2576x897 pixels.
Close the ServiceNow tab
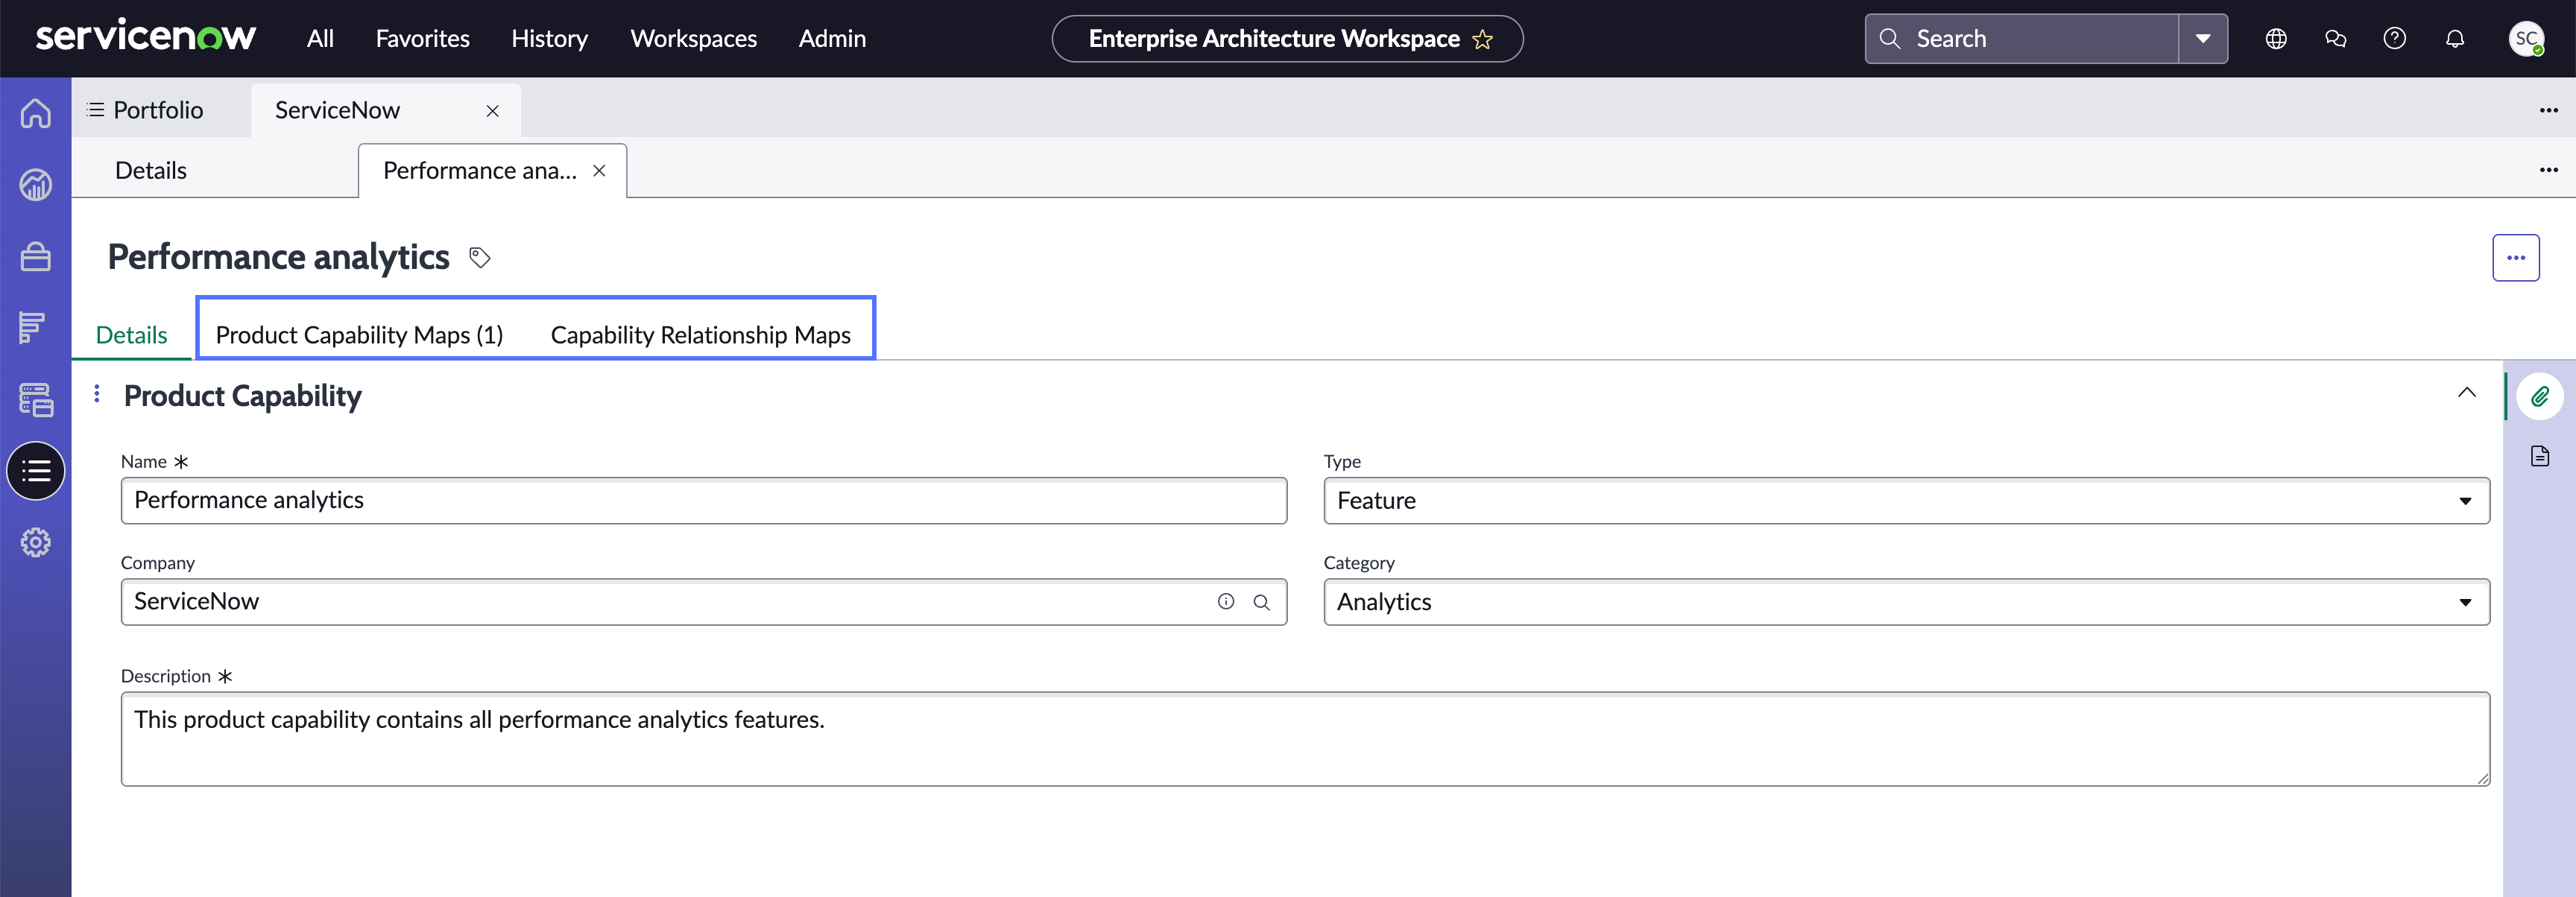pyautogui.click(x=492, y=111)
